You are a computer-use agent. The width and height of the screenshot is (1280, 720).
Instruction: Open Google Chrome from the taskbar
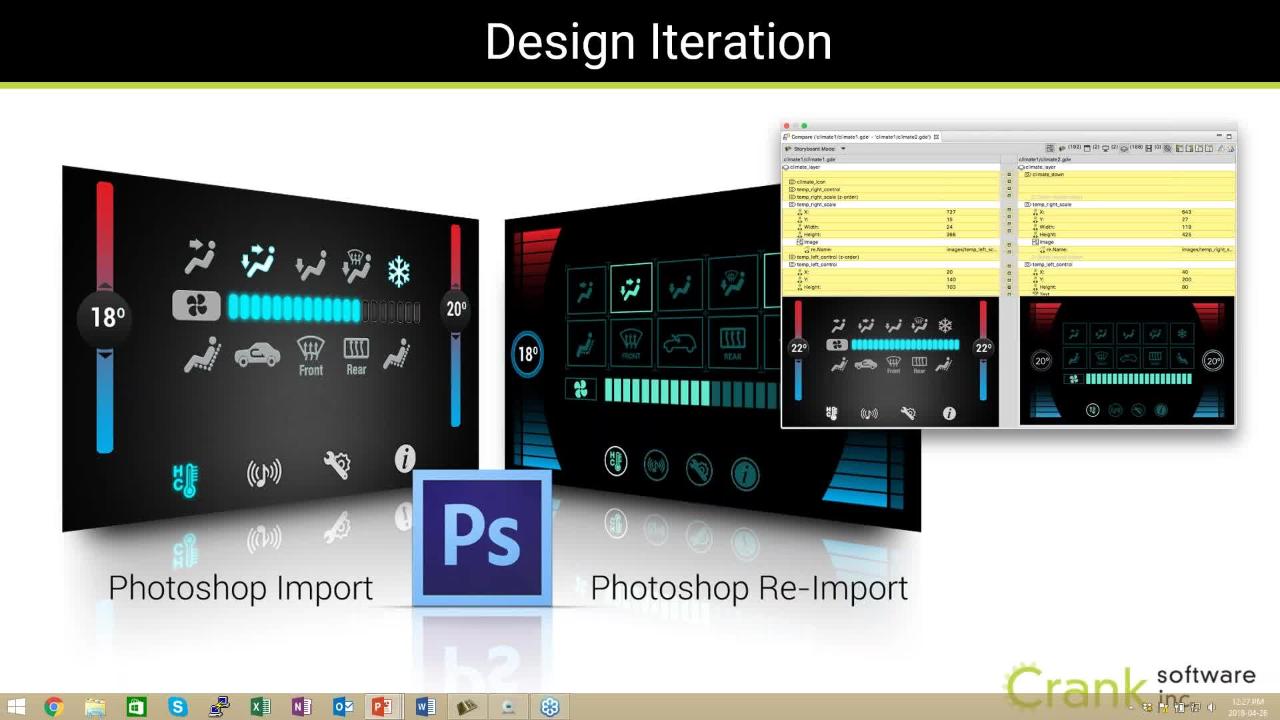54,707
